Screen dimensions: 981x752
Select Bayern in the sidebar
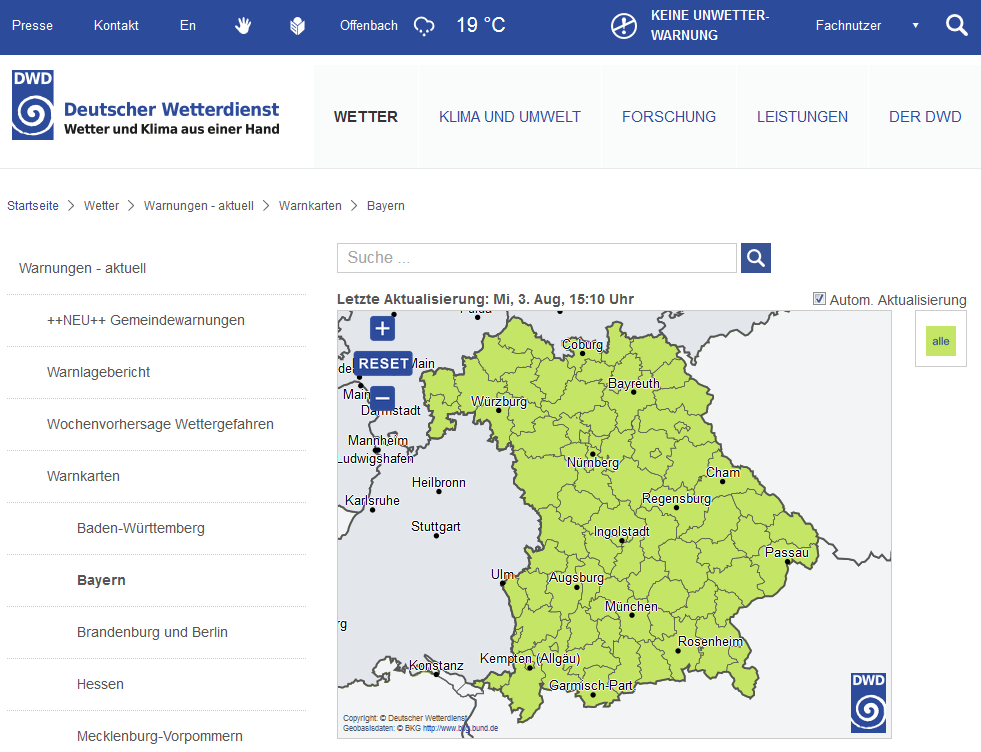[101, 580]
